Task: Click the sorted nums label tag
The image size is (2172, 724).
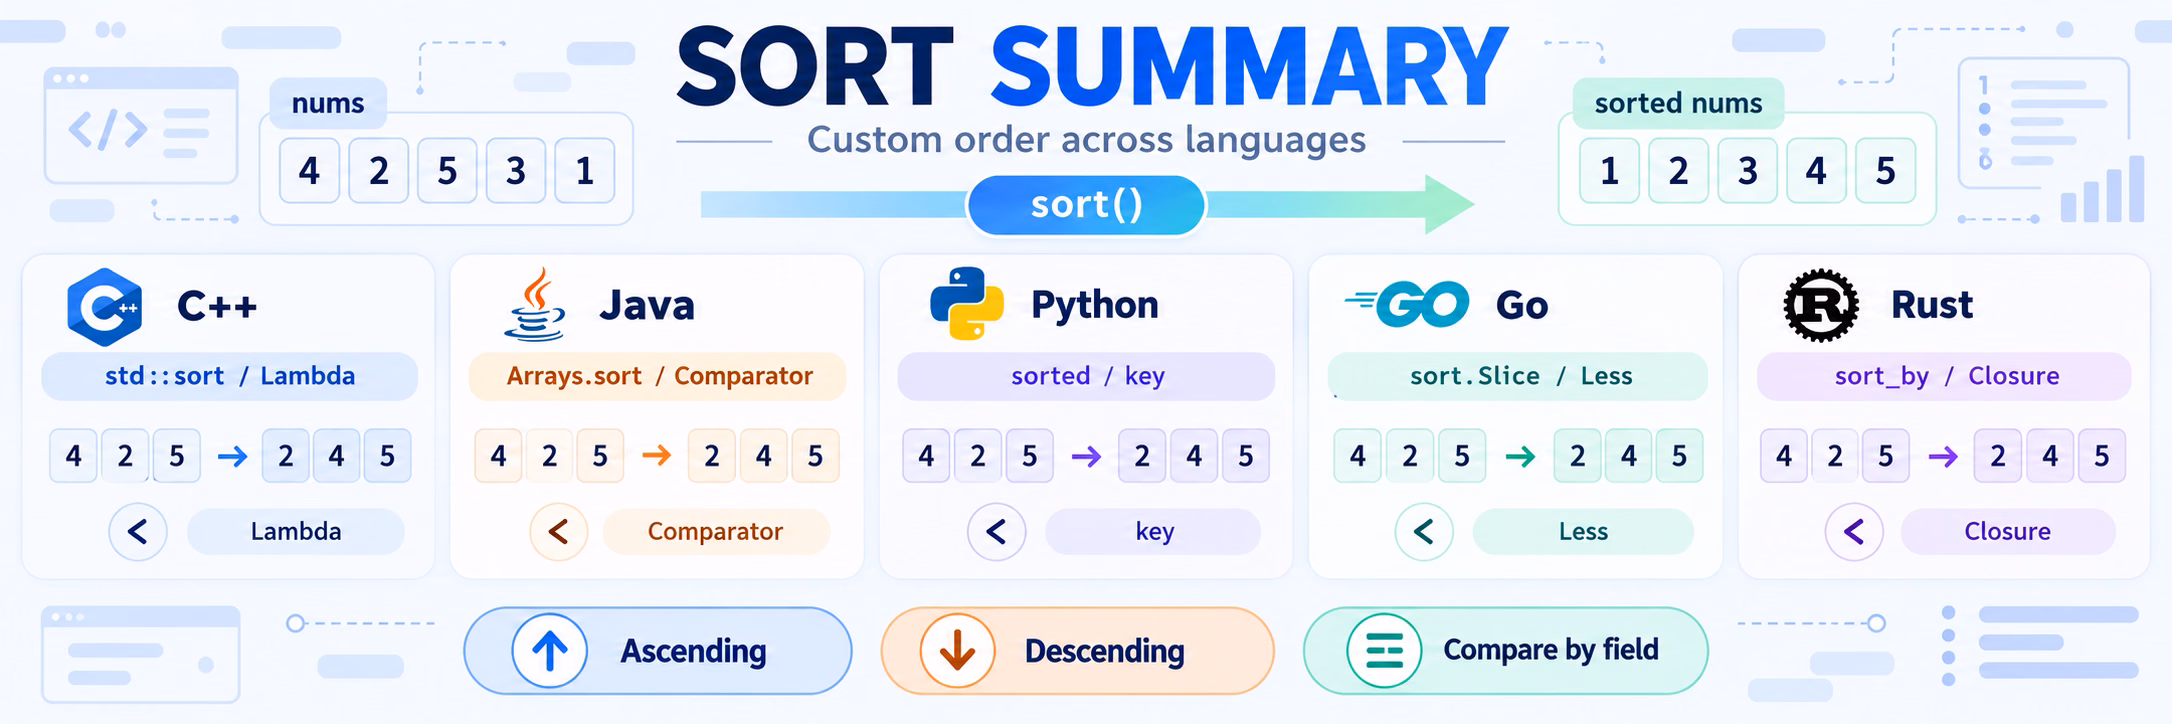Action: point(1678,103)
